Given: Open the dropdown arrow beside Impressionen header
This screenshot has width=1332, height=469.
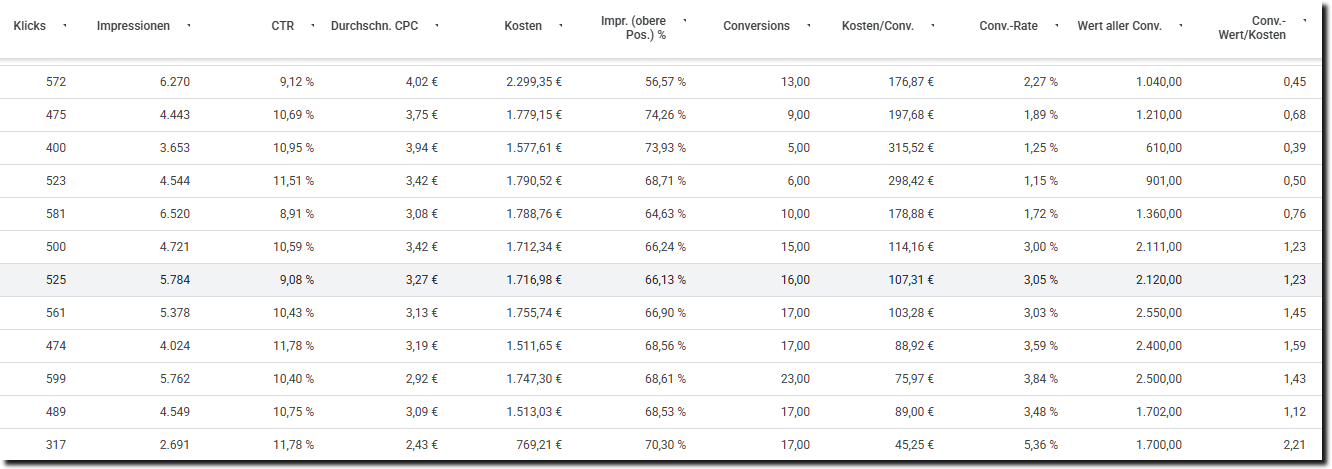Looking at the screenshot, I should [189, 26].
